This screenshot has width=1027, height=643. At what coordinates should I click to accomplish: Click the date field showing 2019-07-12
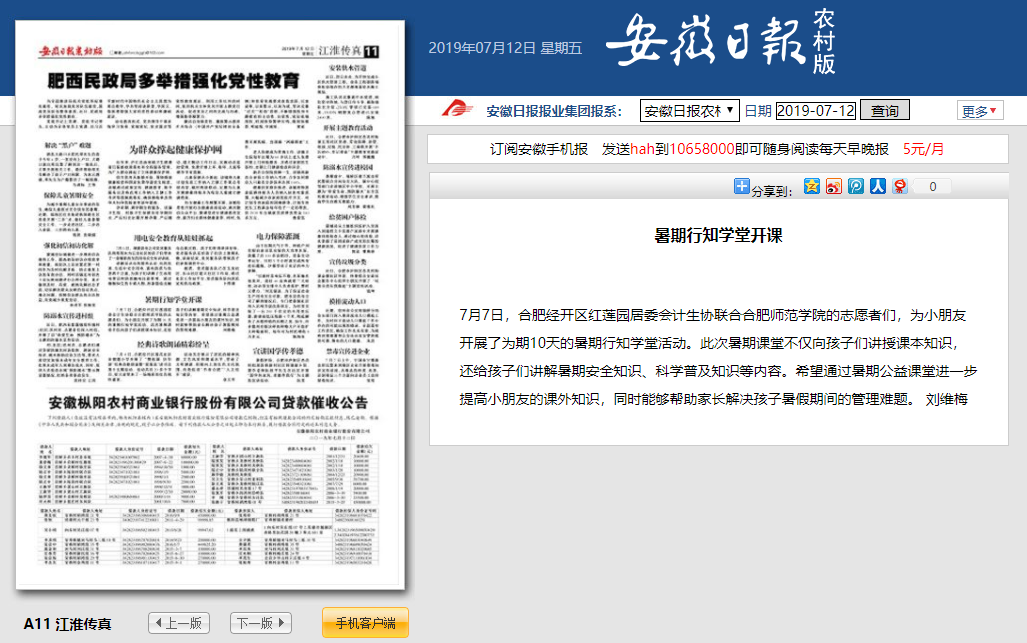coord(816,110)
